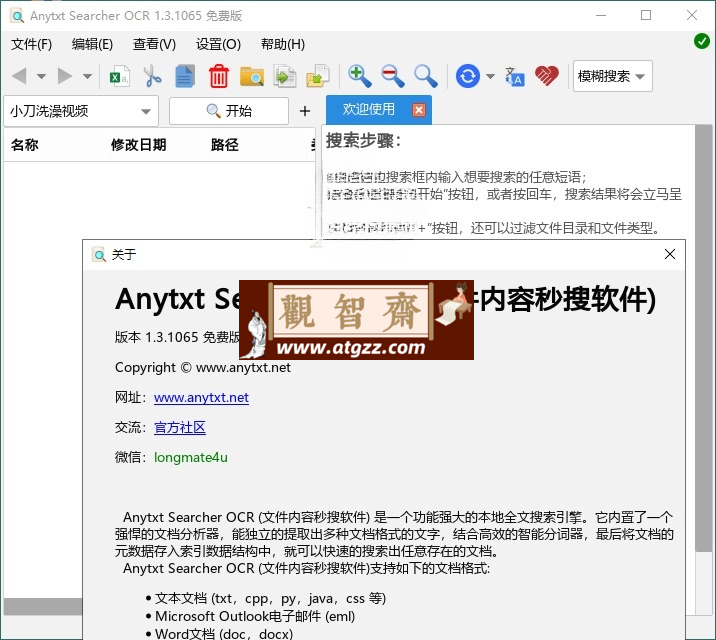716x640 pixels.
Task: Click the green check status icon
Action: tap(701, 41)
